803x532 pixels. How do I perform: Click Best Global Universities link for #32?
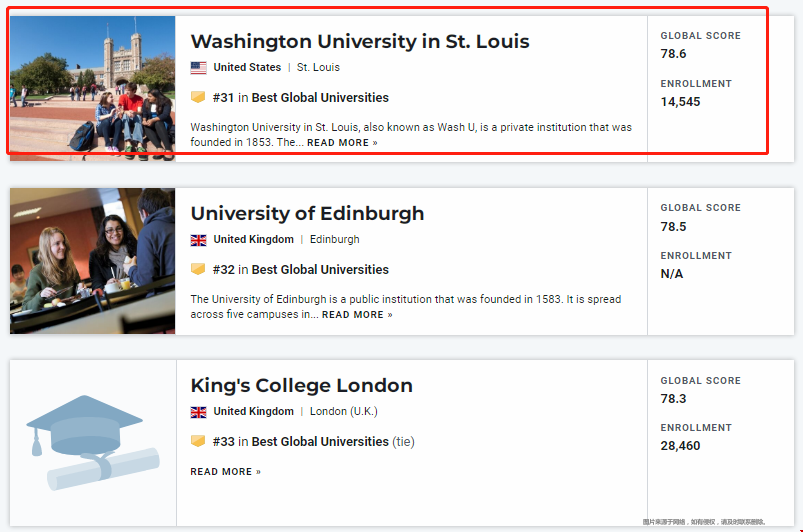coord(320,270)
